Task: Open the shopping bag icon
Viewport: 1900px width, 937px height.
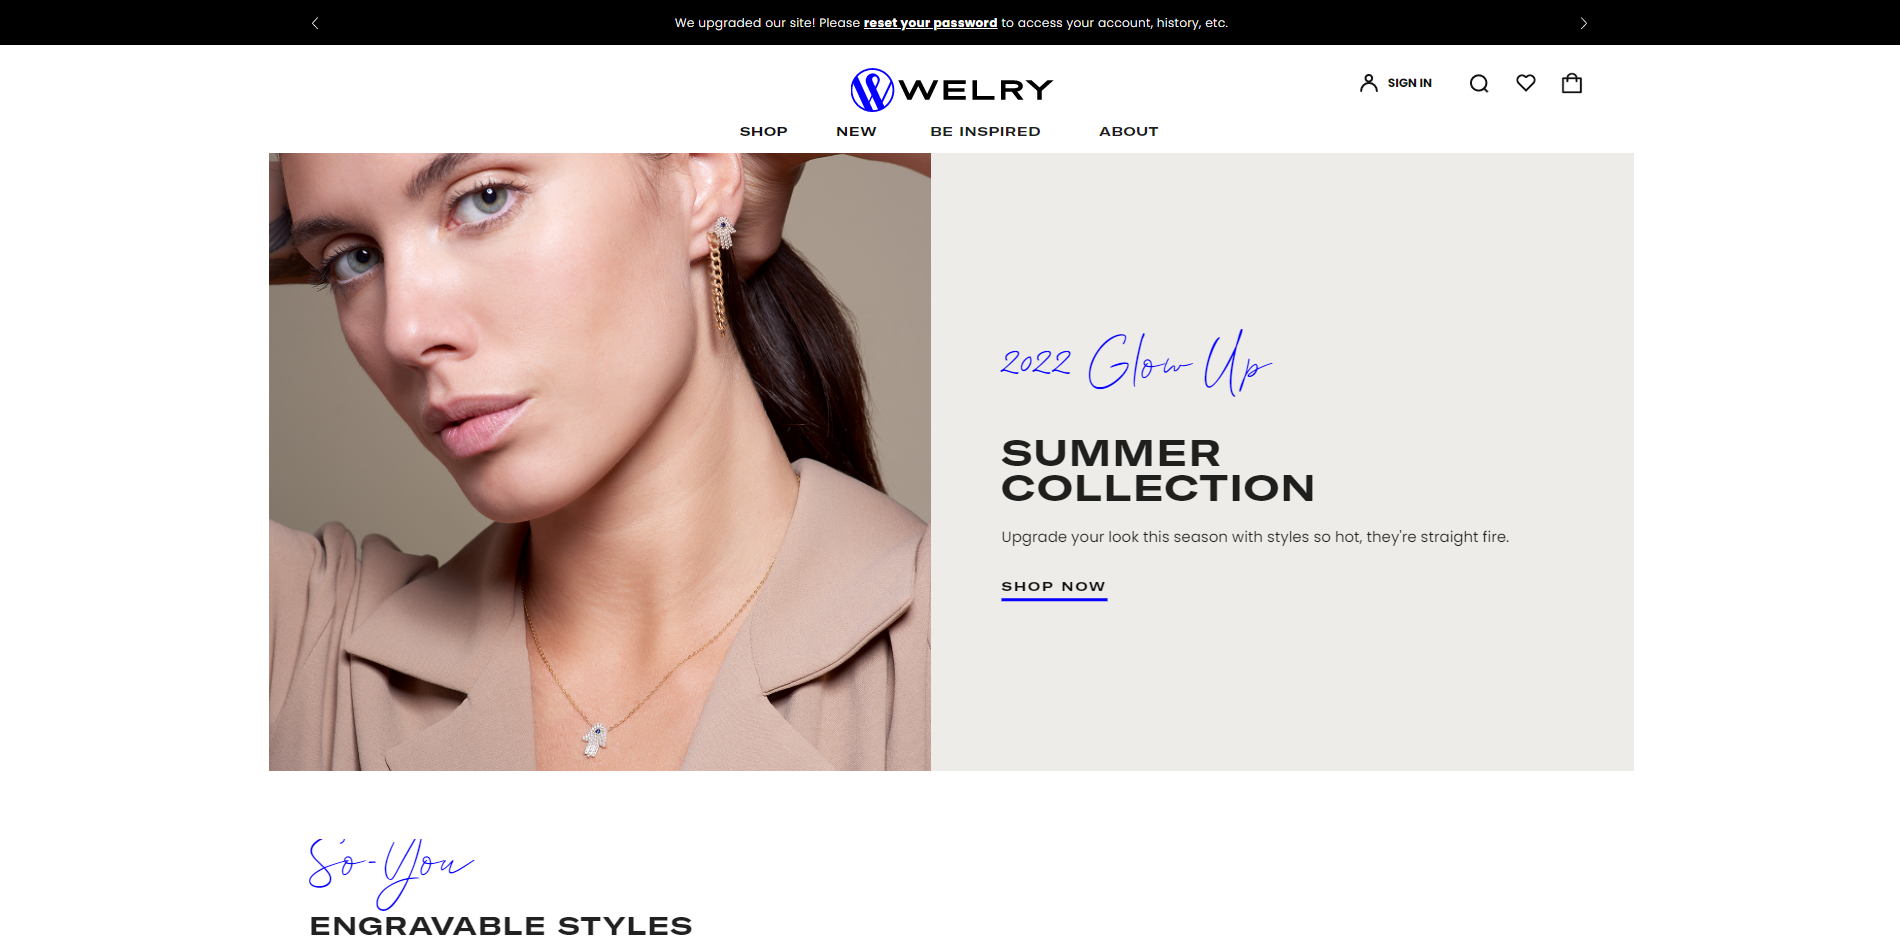Action: tap(1572, 83)
